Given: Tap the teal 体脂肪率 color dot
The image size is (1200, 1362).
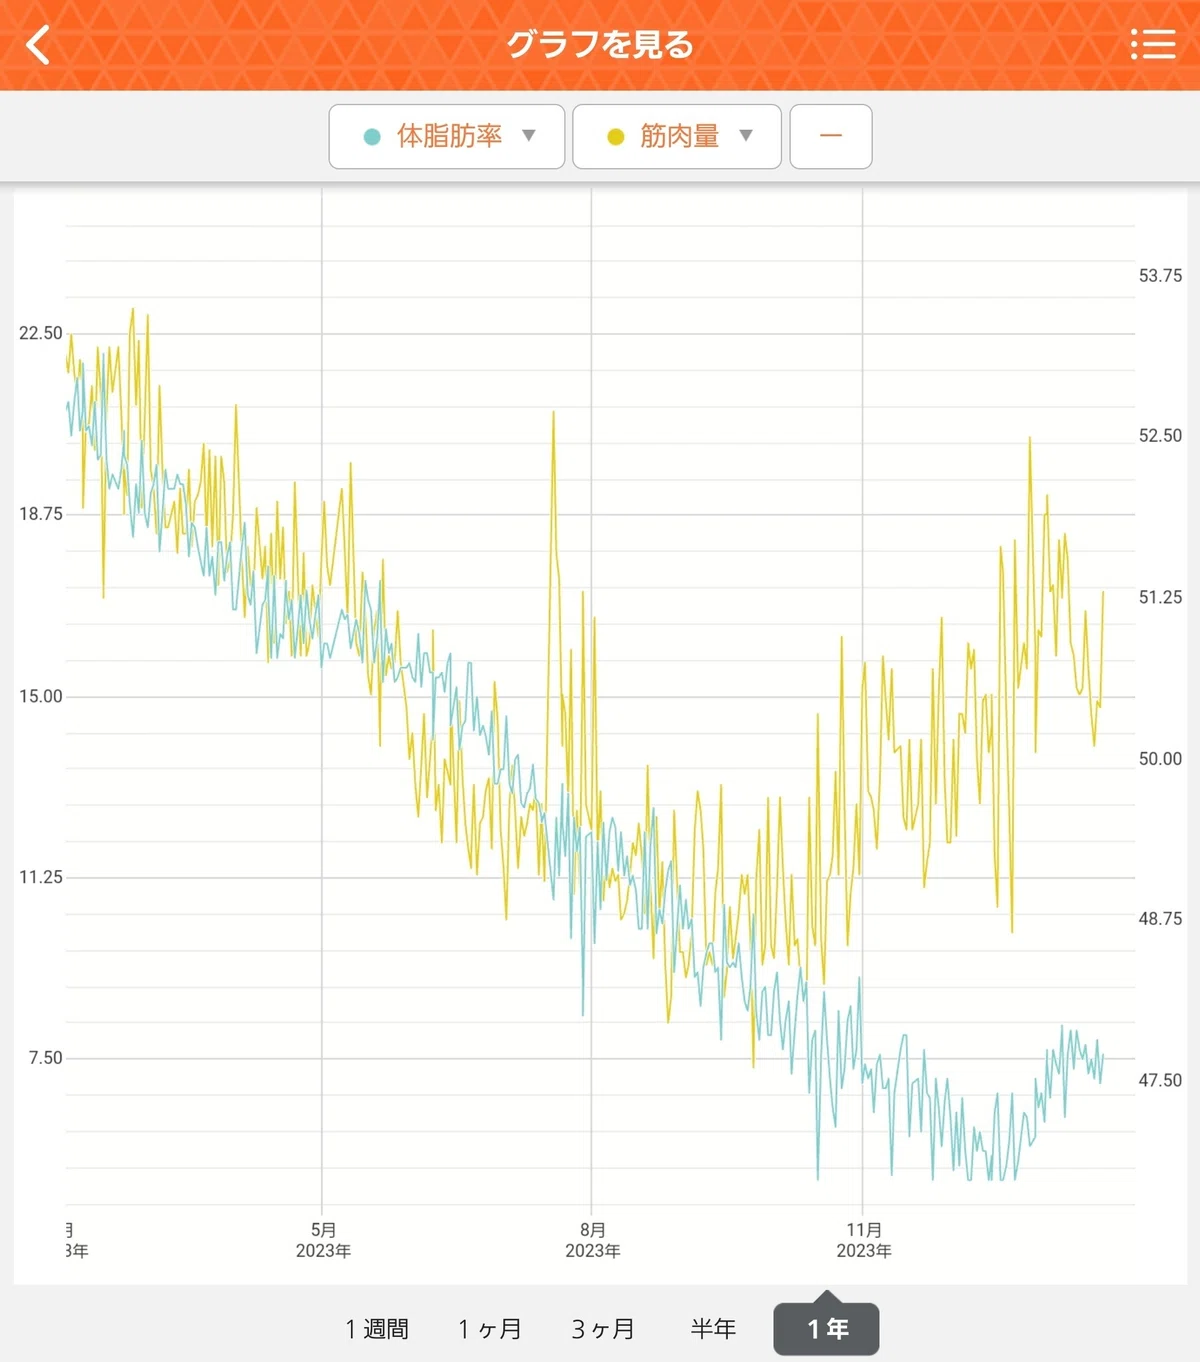Looking at the screenshot, I should (x=372, y=137).
